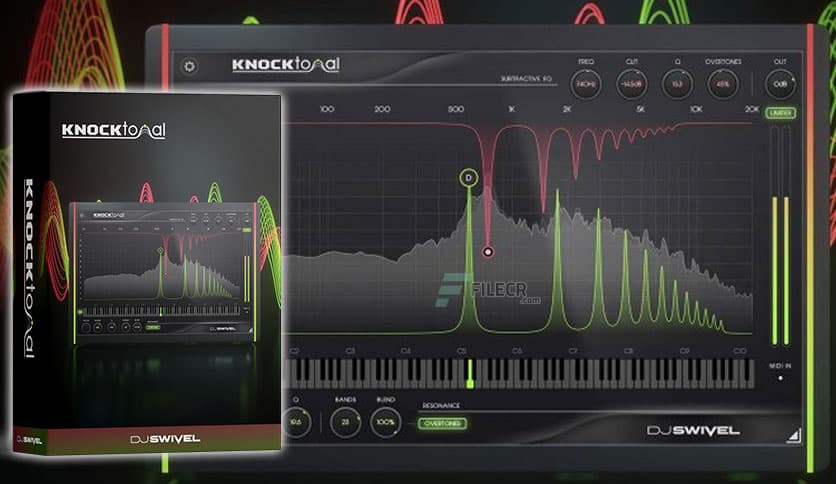
Task: Click the RESONANCE section label
Action: 441,406
